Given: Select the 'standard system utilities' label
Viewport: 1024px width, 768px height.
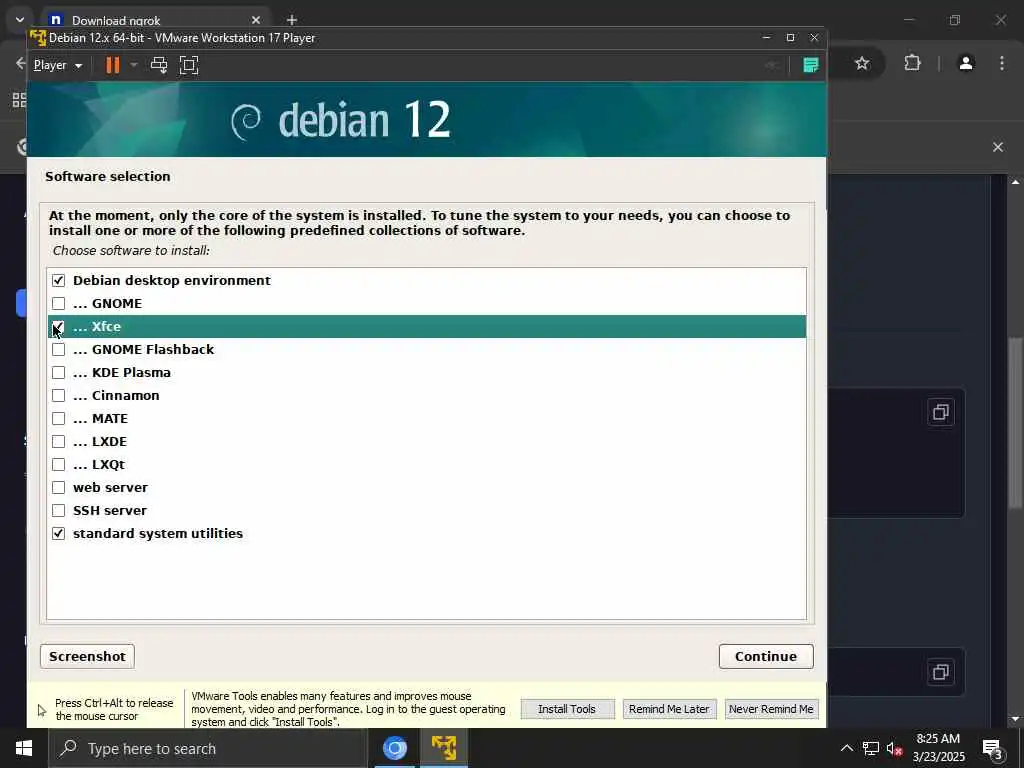Looking at the screenshot, I should 158,534.
